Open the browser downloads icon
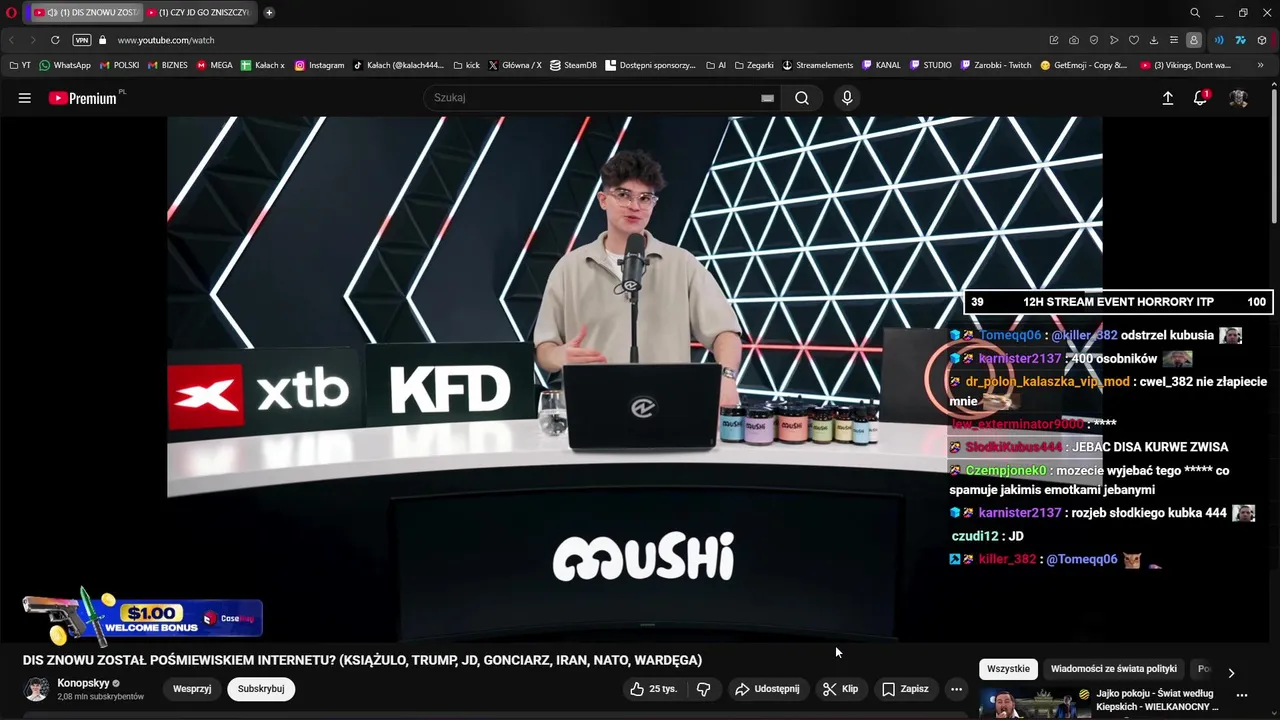Screen dimensions: 1280x720 click(1154, 40)
